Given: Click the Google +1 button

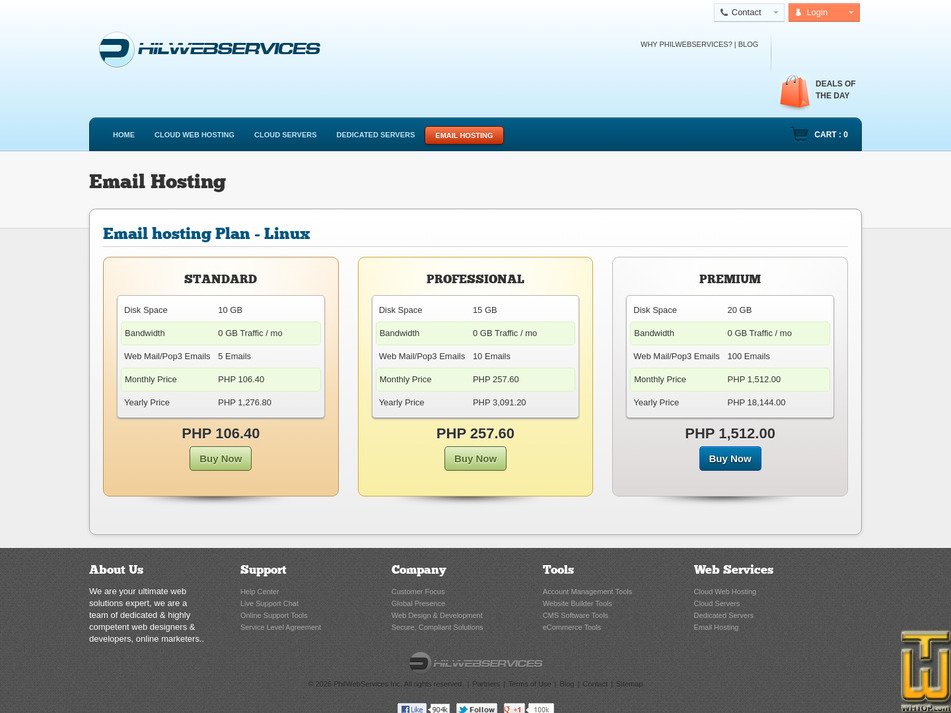Looking at the screenshot, I should (514, 709).
